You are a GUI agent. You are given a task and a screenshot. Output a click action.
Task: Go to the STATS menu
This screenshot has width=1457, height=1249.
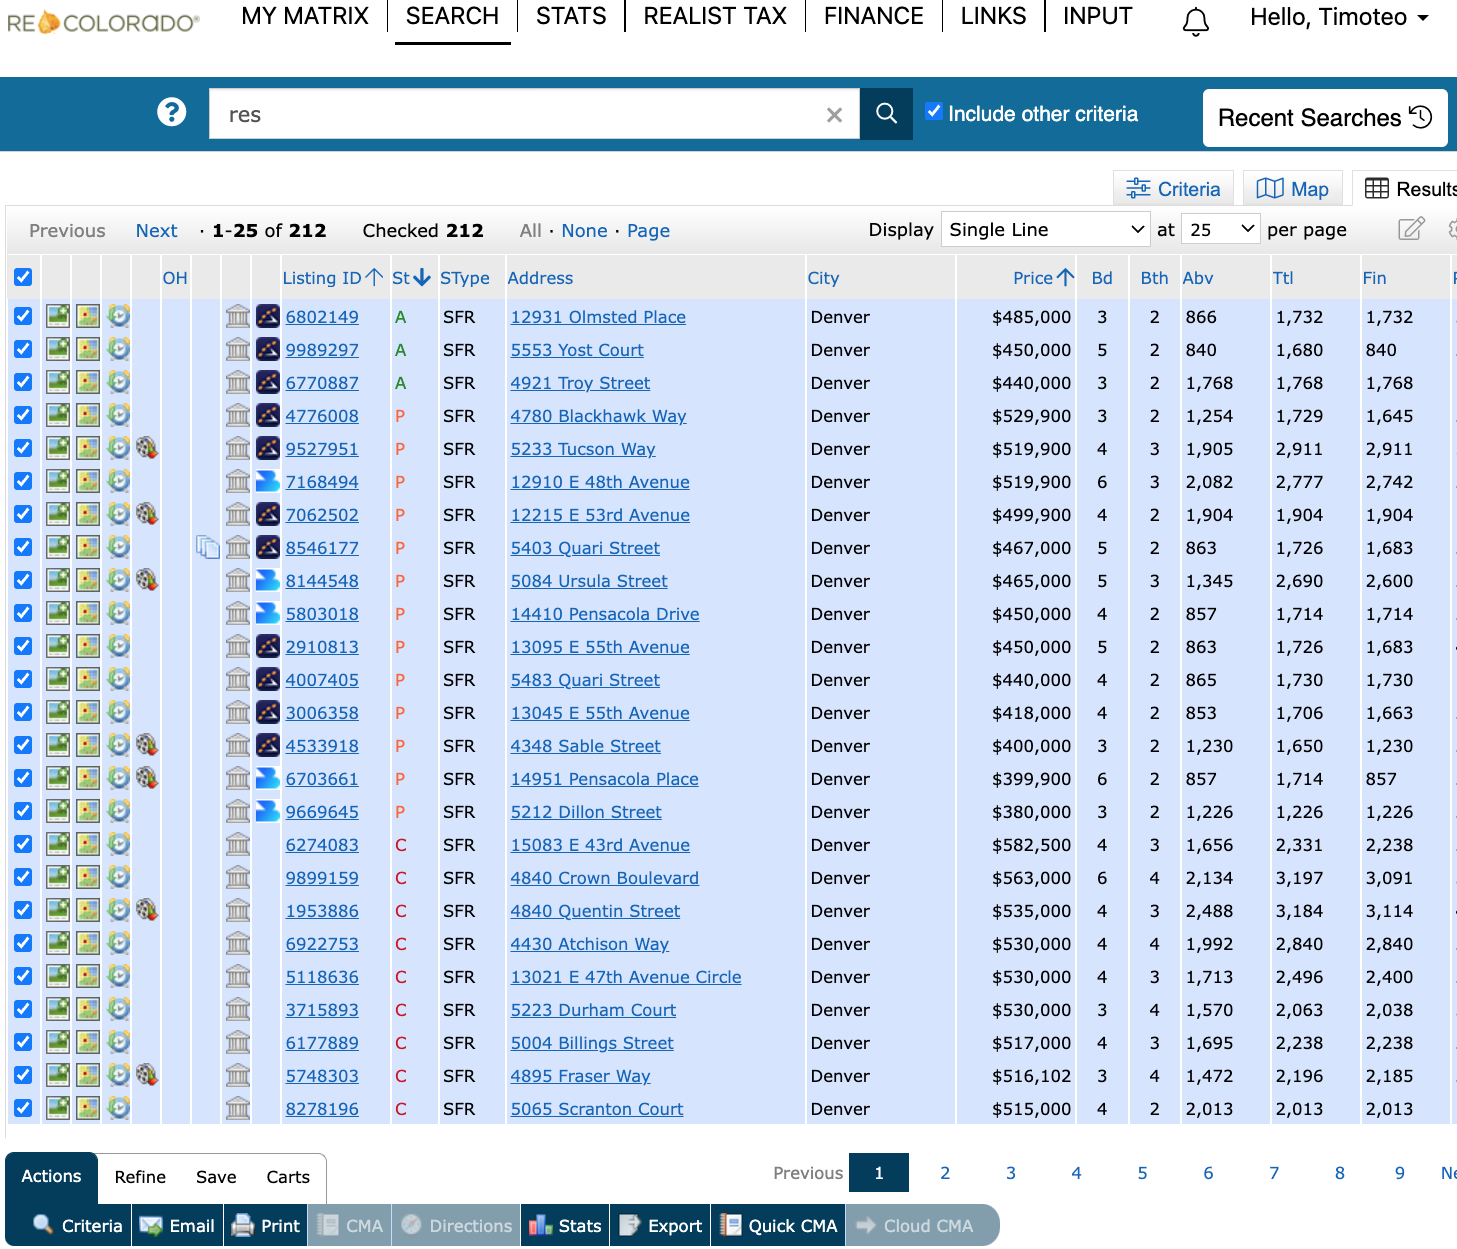tap(571, 17)
